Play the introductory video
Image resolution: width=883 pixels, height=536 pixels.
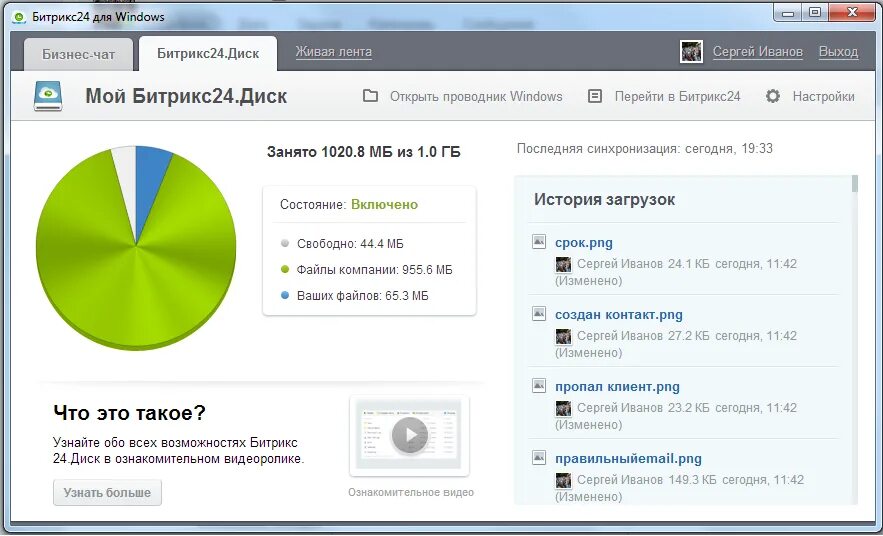(x=409, y=435)
